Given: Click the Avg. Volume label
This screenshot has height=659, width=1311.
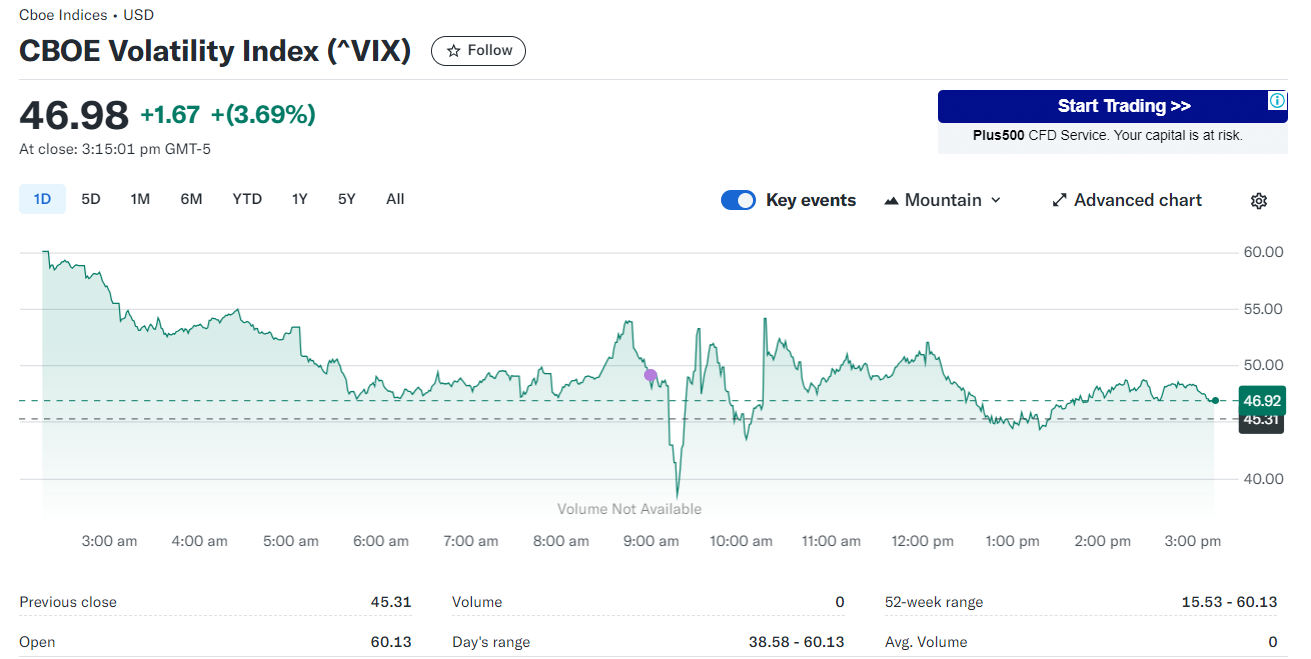Looking at the screenshot, I should tap(926, 642).
